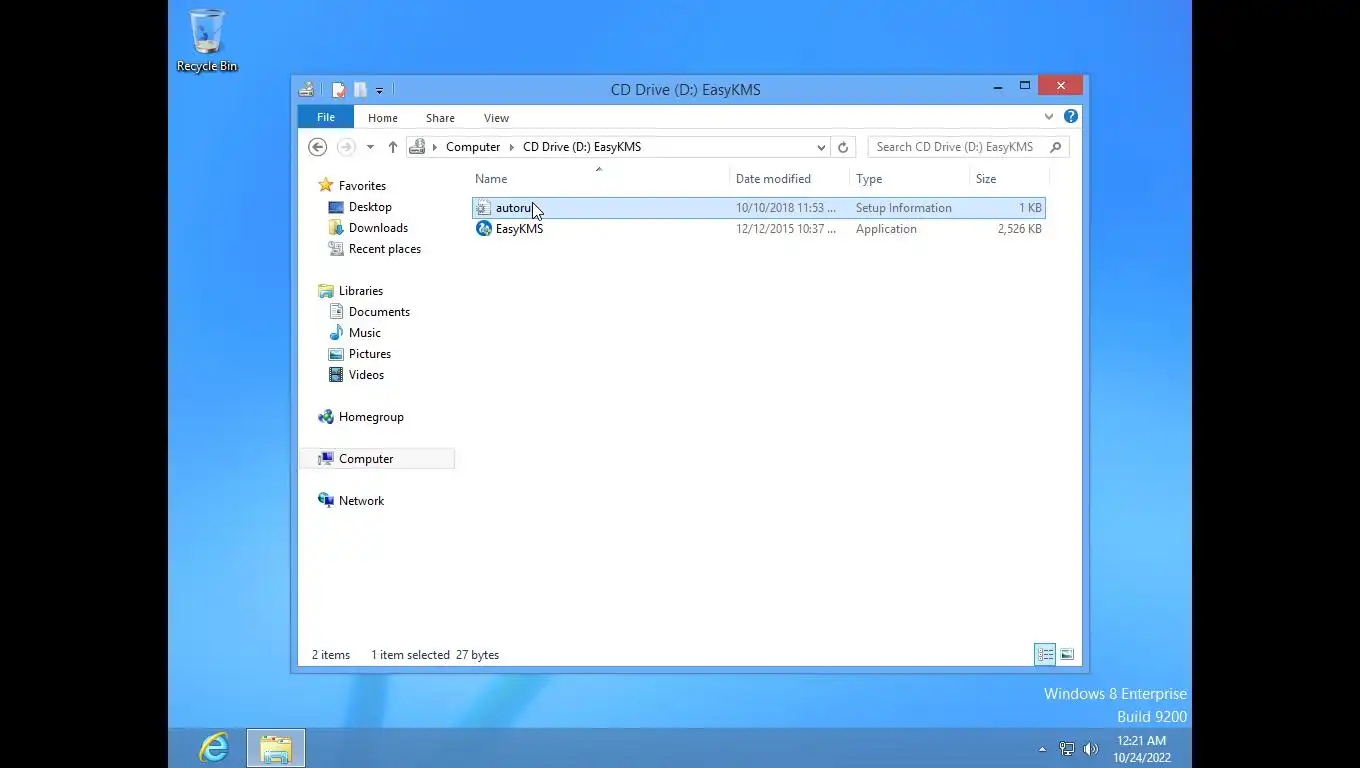Click the drive system icon in the title bar
Viewport: 1360px width, 768px height.
[306, 90]
